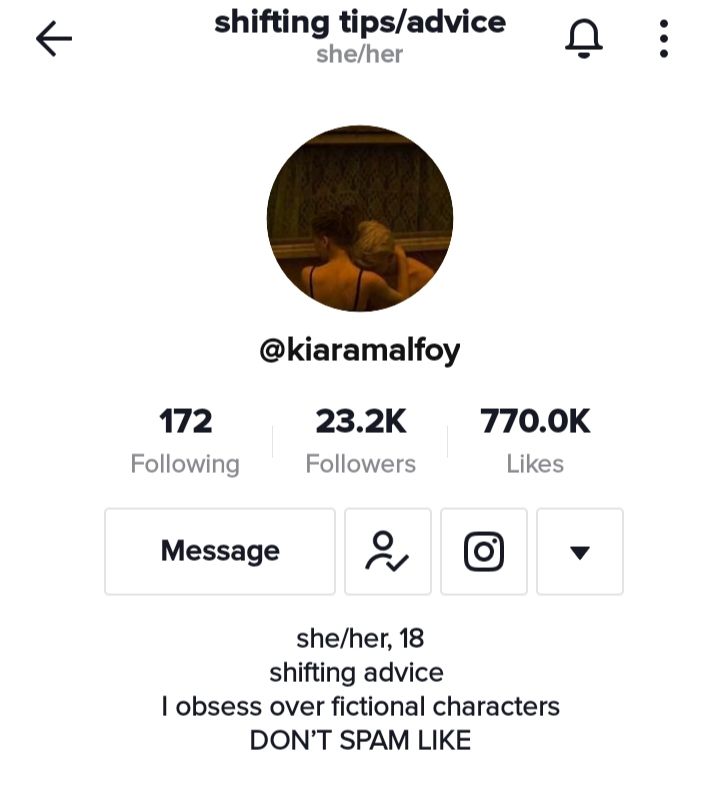Screen dimensions: 720x806
Task: Click the Message button
Action: click(x=220, y=552)
